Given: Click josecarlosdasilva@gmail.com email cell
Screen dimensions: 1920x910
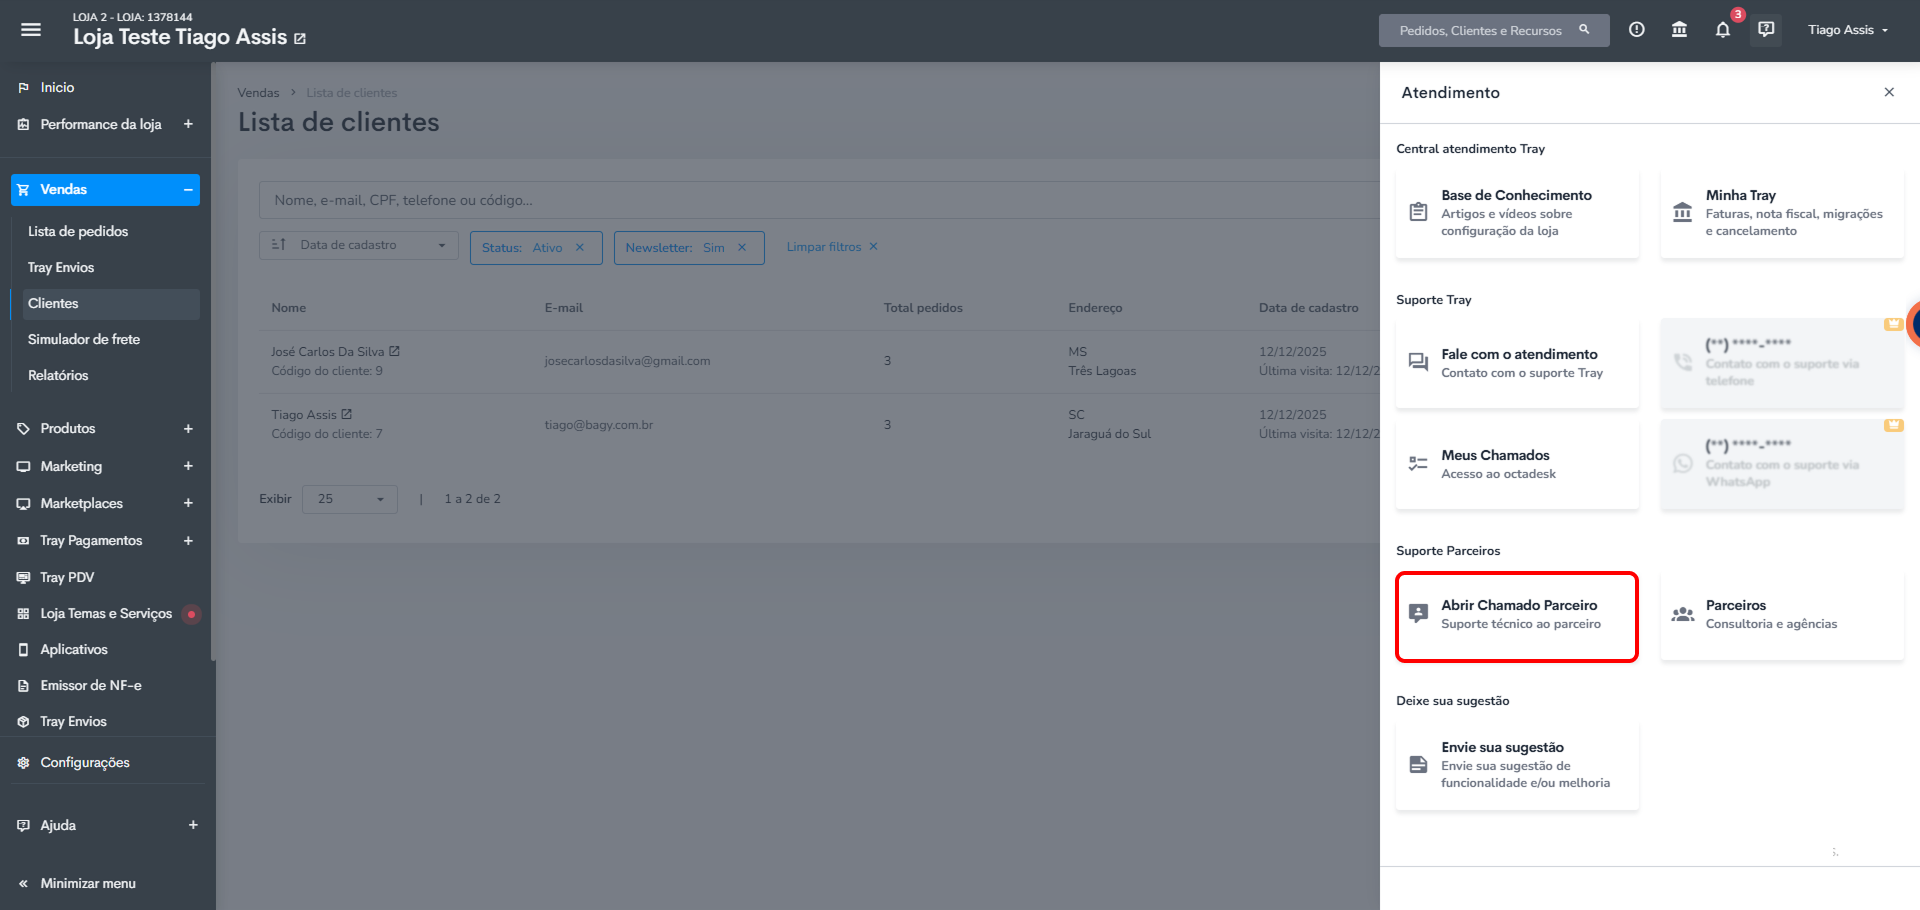Looking at the screenshot, I should 627,361.
